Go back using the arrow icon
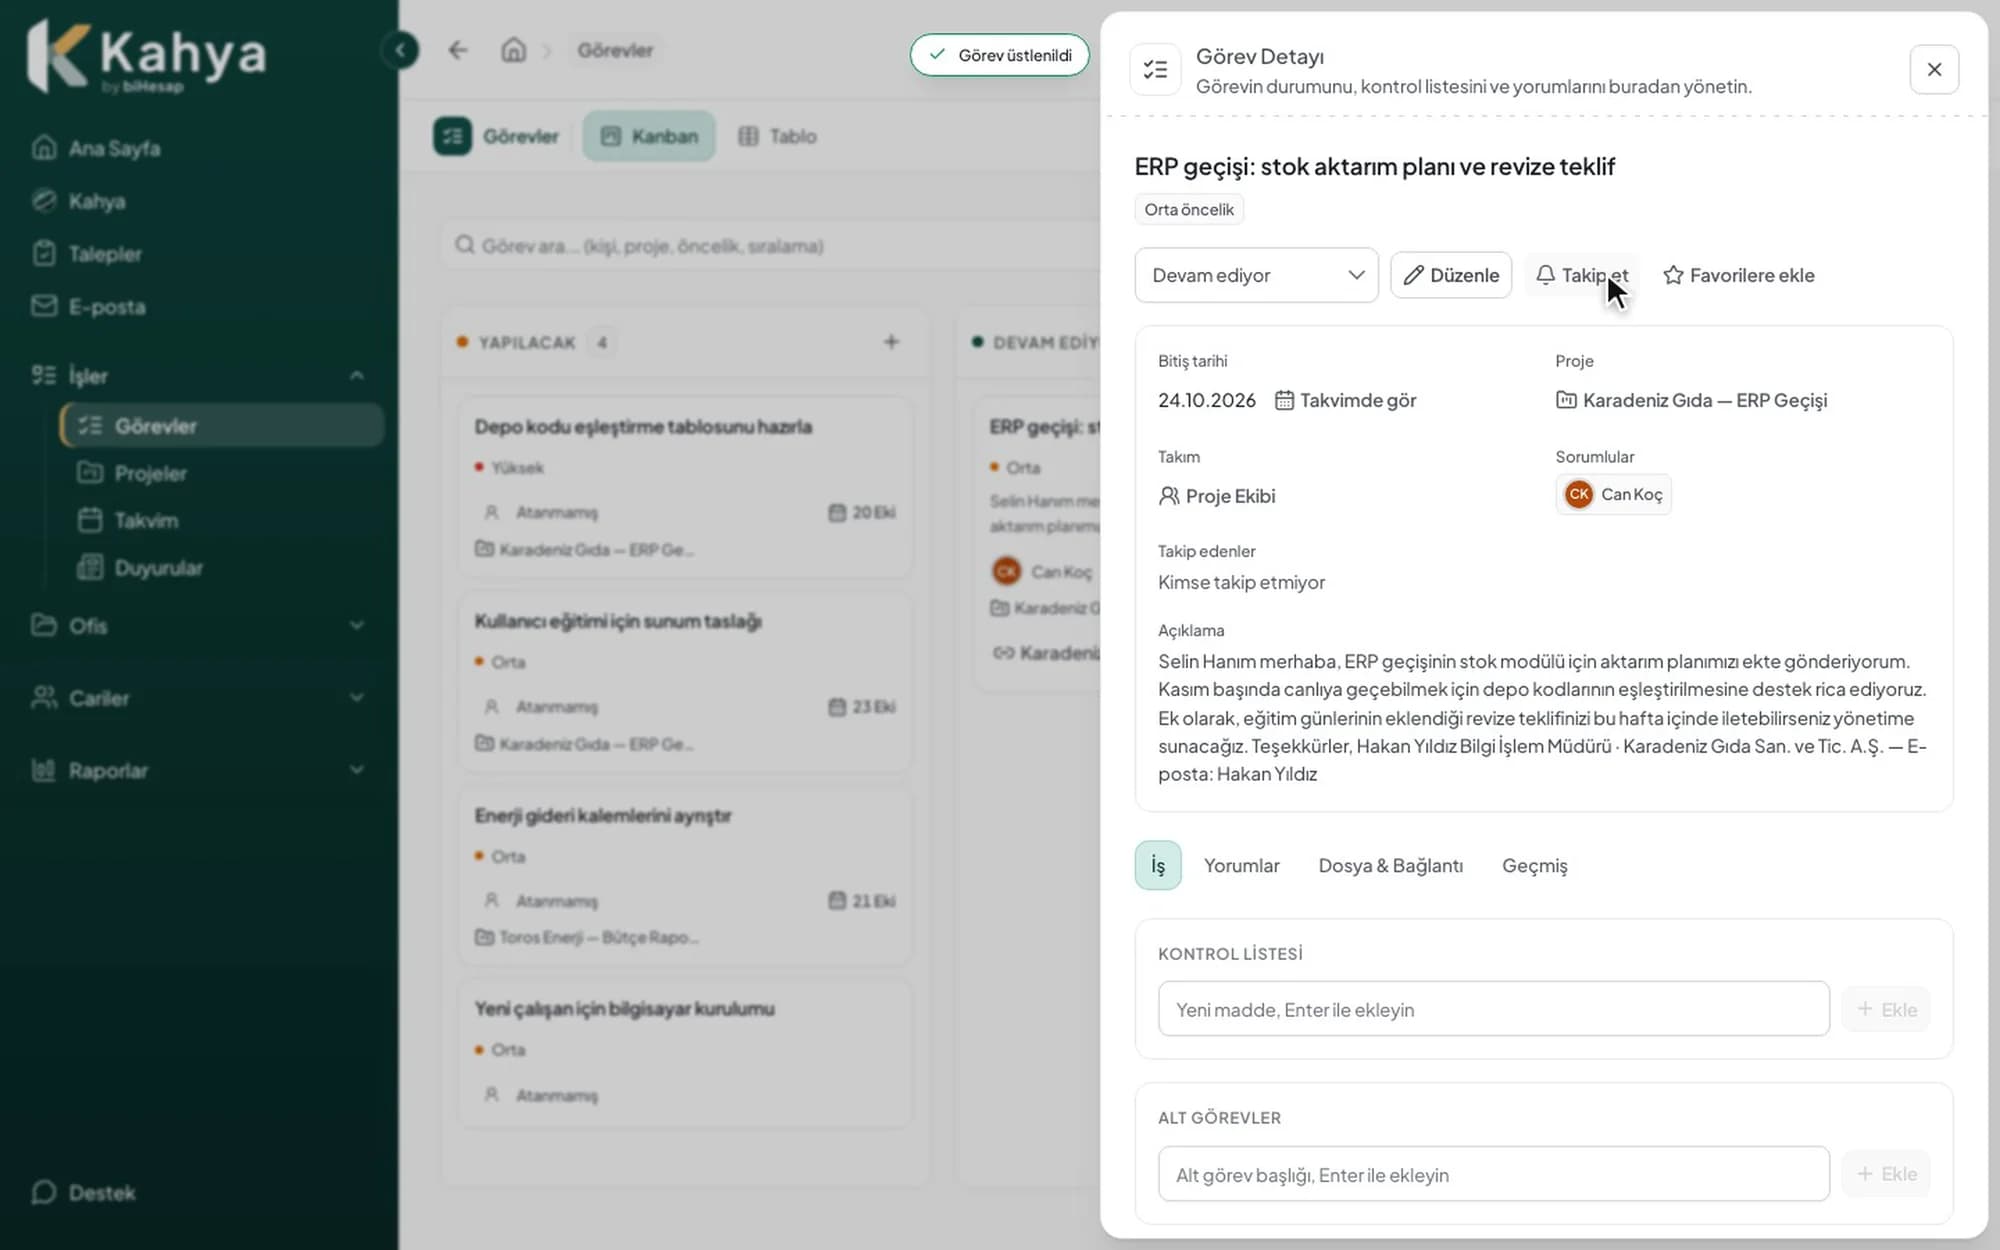Screen dimensions: 2000x1250 [x=458, y=50]
